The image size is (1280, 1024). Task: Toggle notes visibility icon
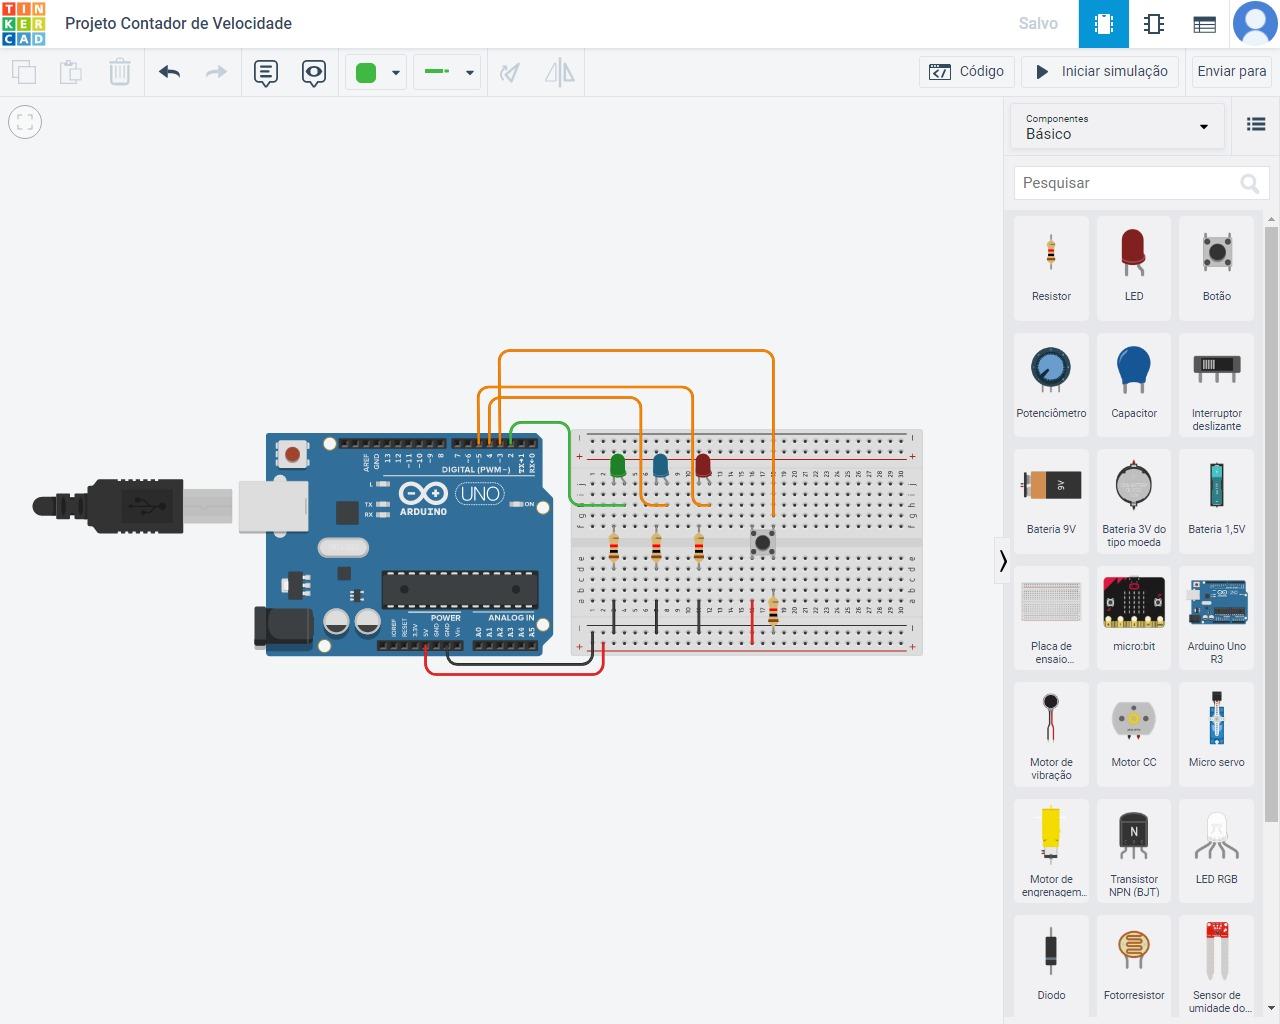click(x=314, y=72)
